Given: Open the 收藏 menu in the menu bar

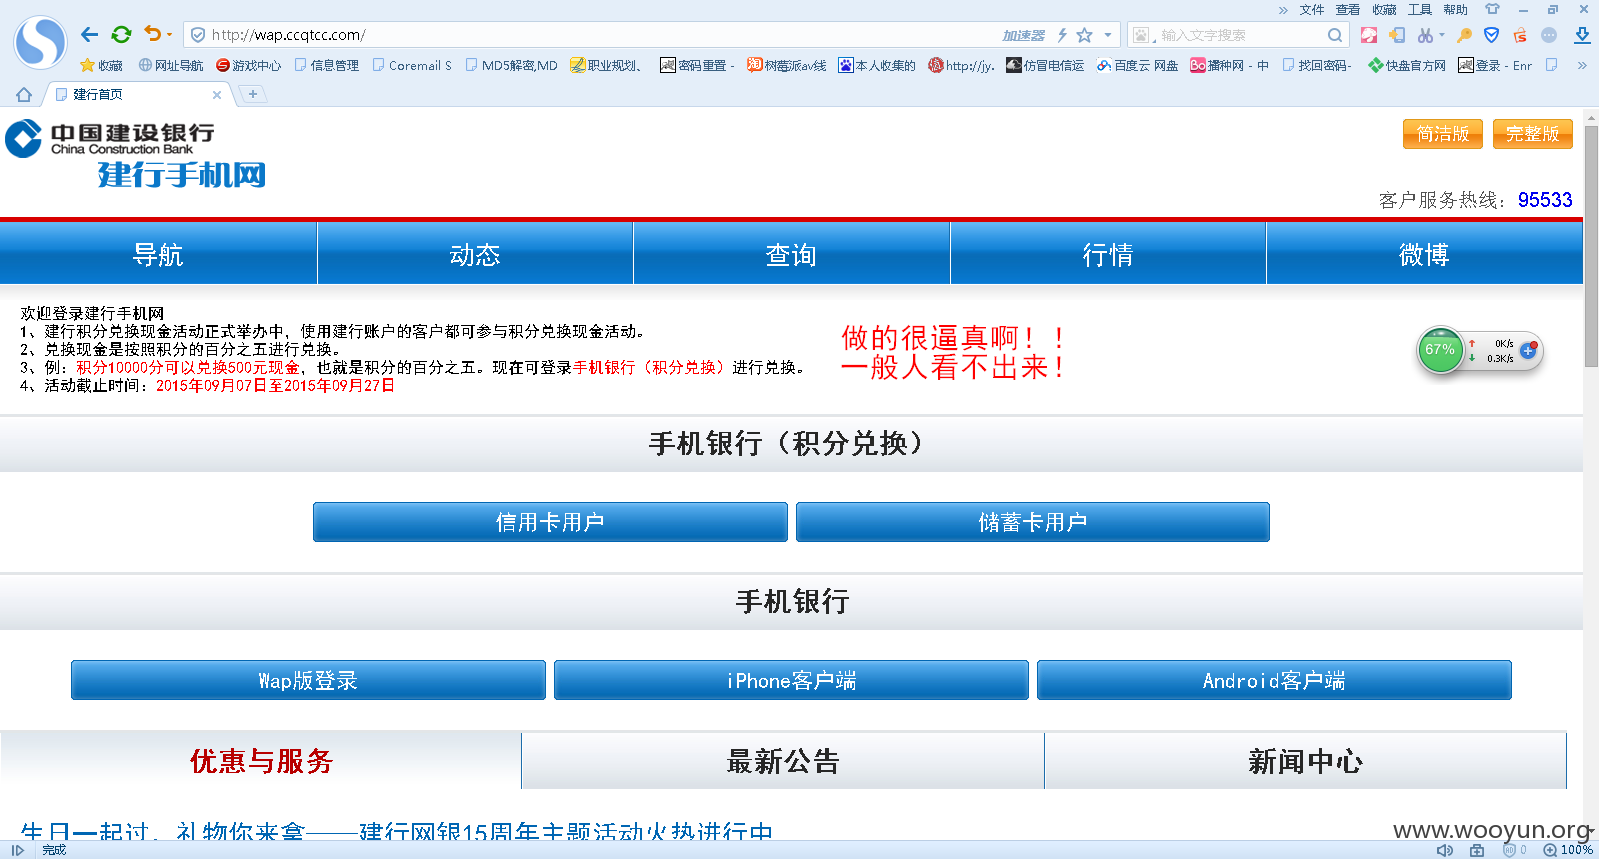Looking at the screenshot, I should pos(1384,9).
